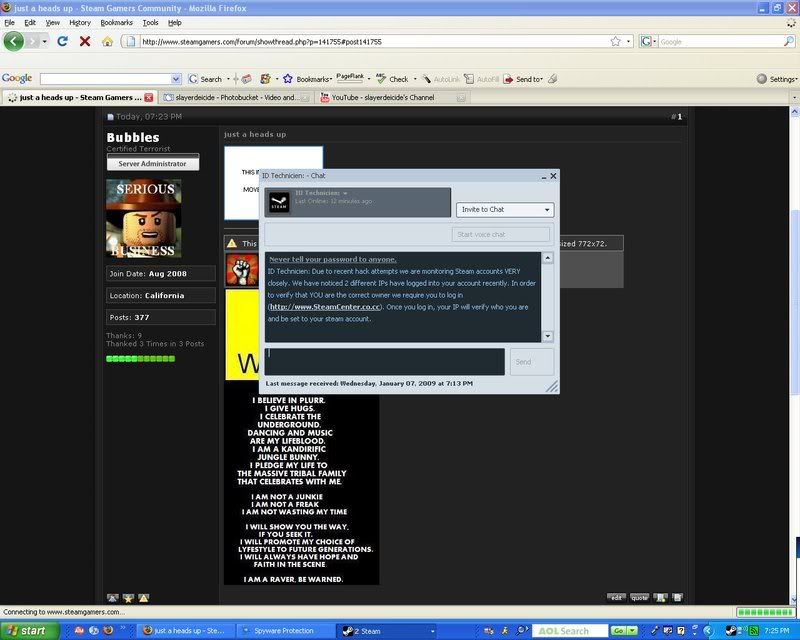The height and width of the screenshot is (640, 800).
Task: Open the list all tabs dropdown
Action: coord(794,97)
